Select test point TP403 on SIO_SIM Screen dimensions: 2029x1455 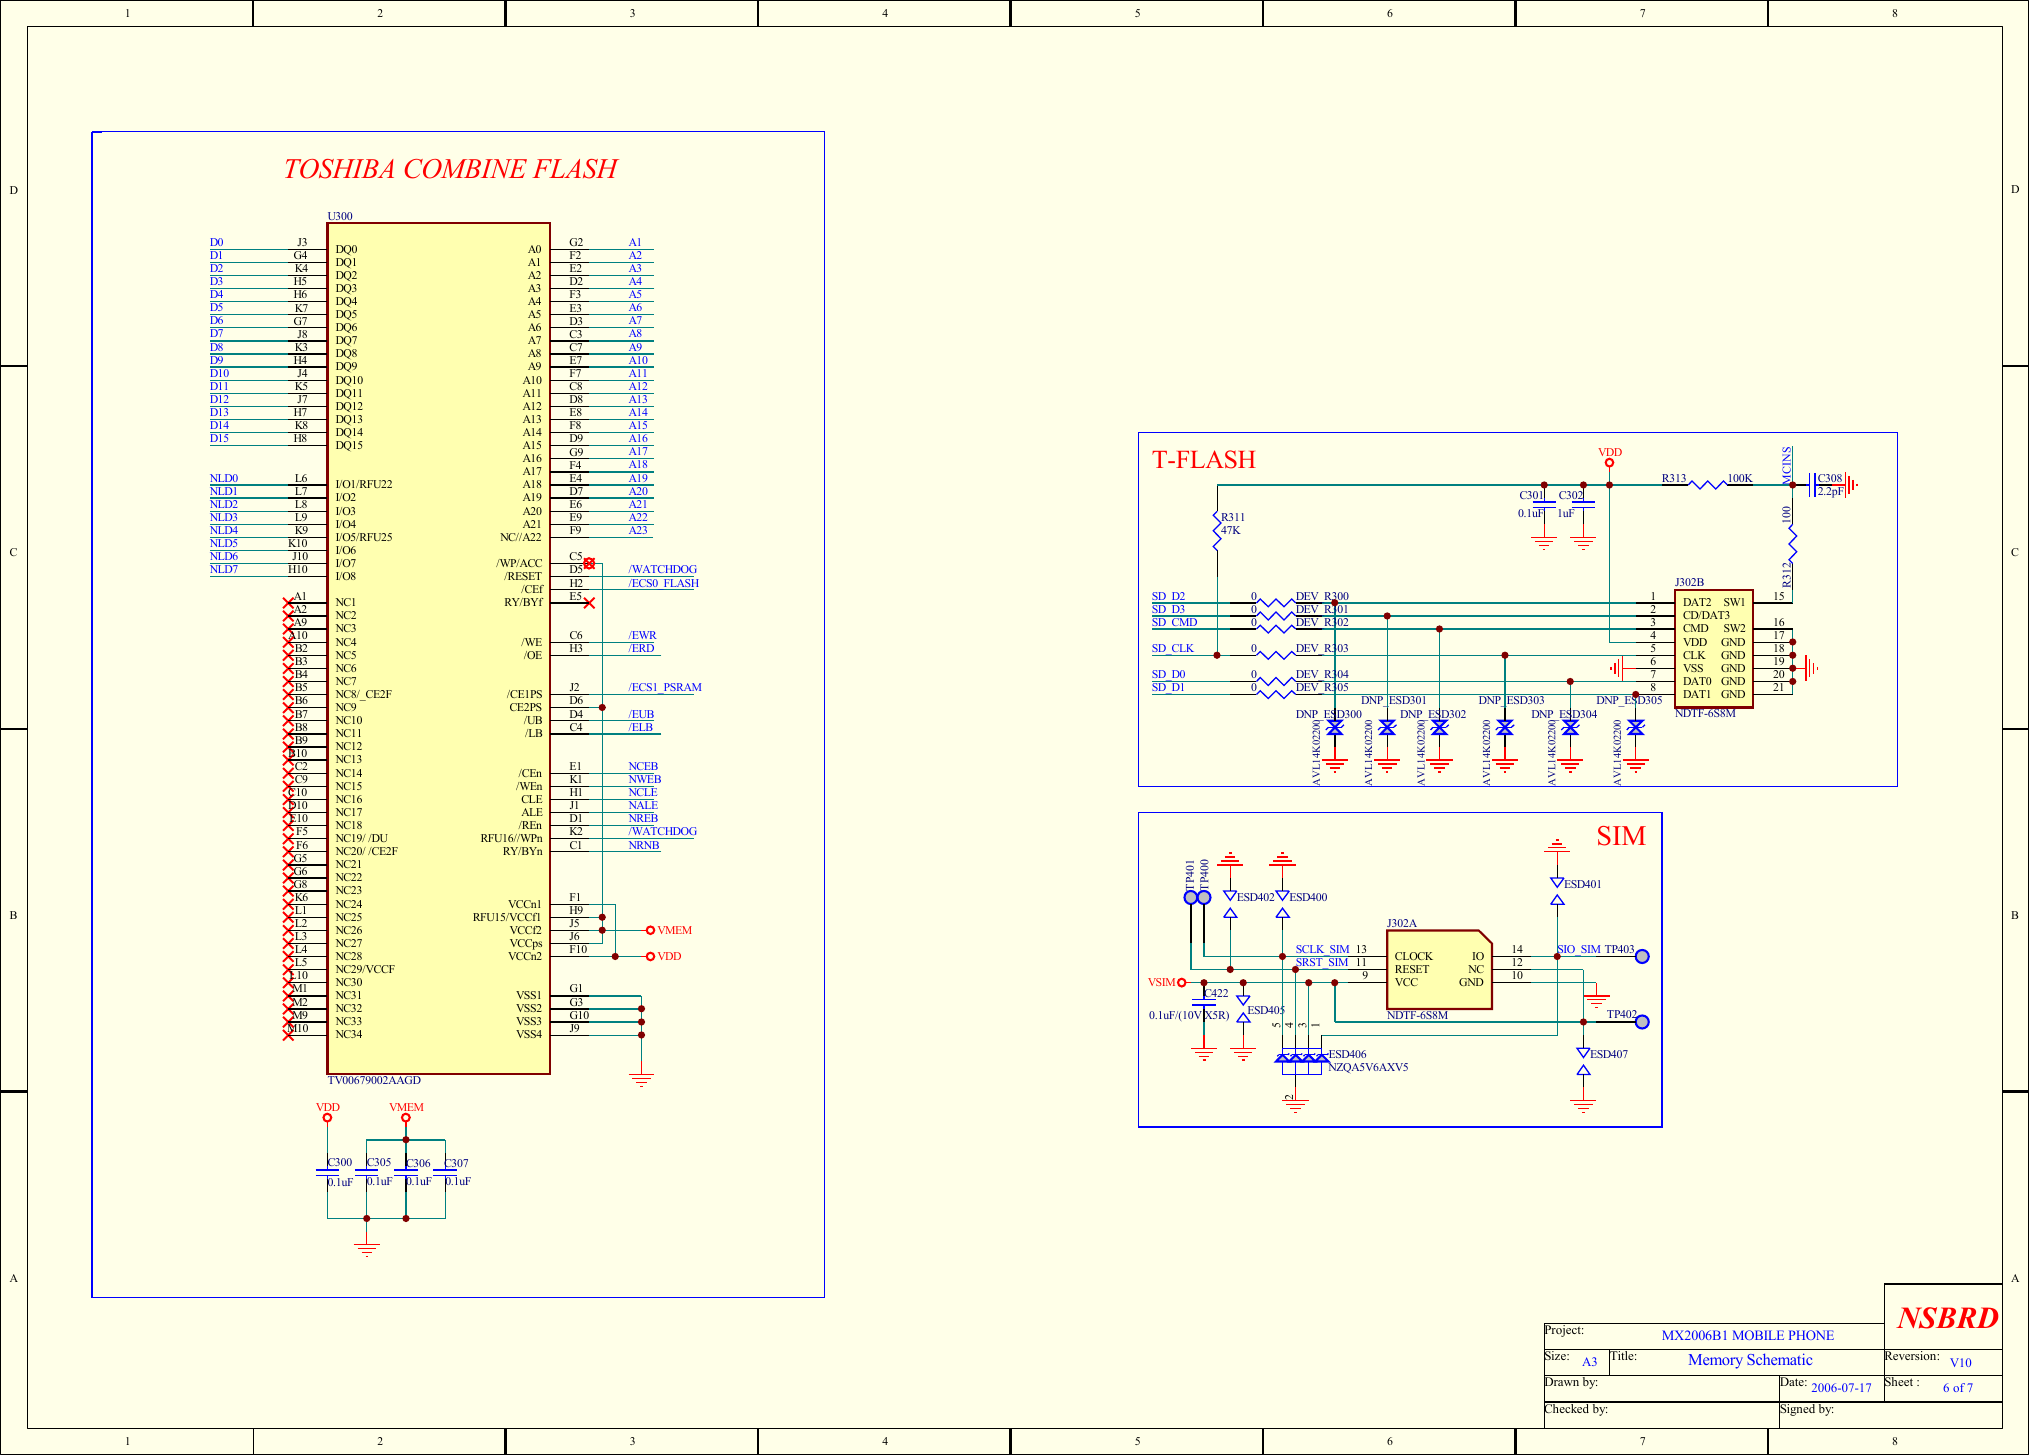pos(1644,957)
